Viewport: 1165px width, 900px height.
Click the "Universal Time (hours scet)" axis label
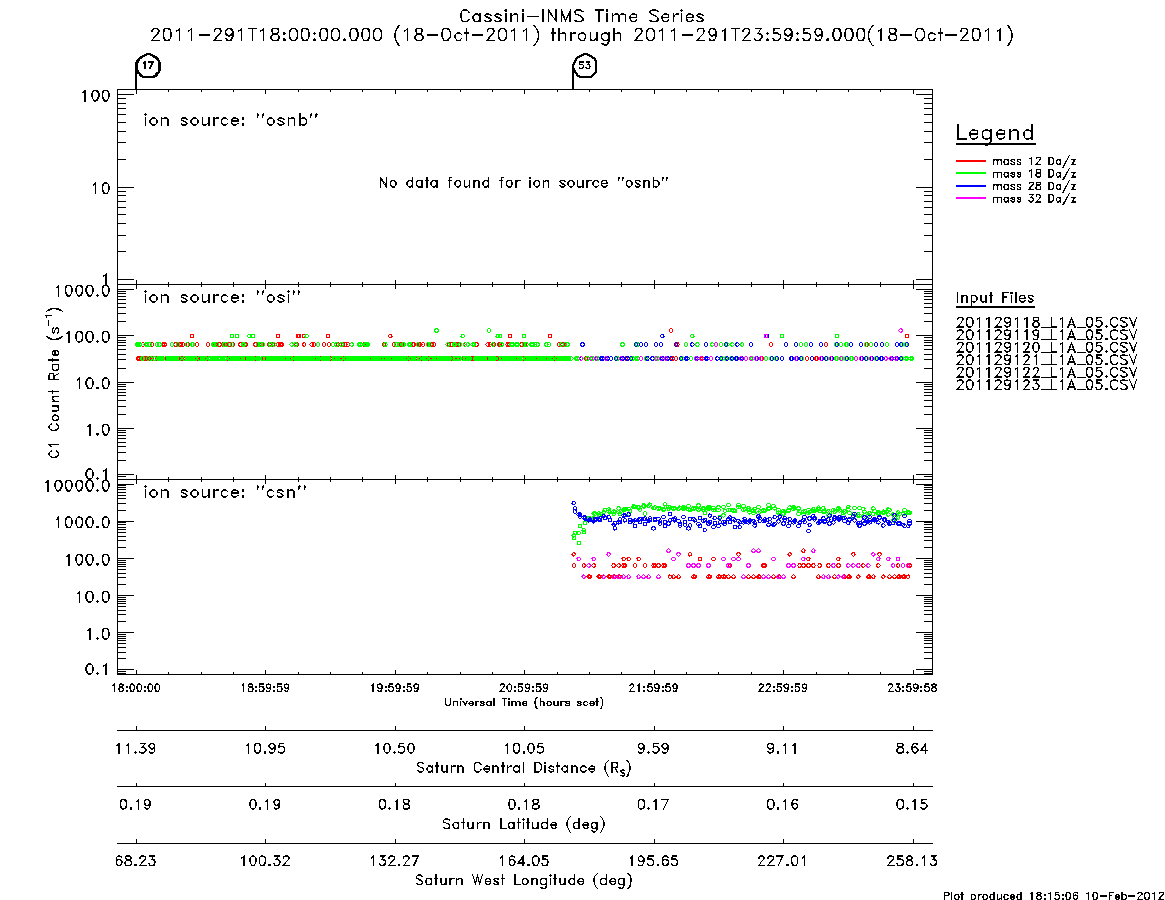[524, 702]
